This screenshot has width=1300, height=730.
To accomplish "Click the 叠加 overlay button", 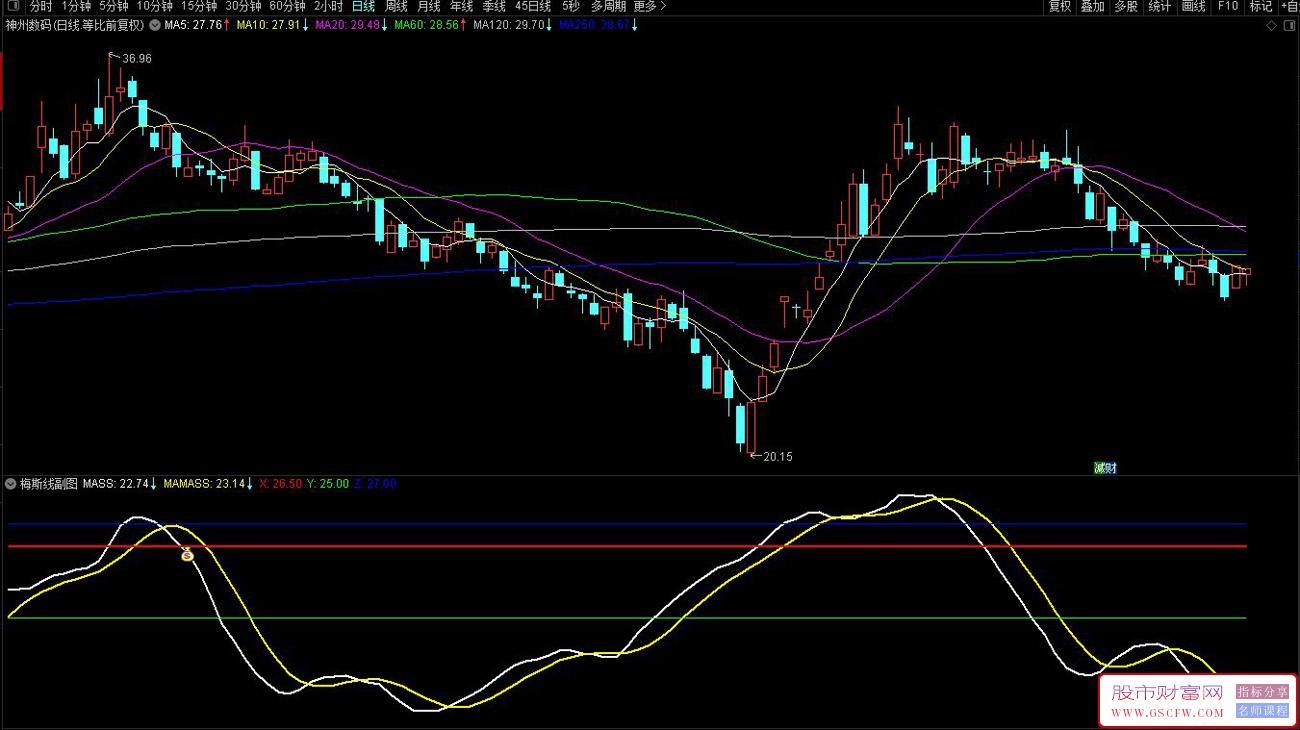I will point(1092,6).
